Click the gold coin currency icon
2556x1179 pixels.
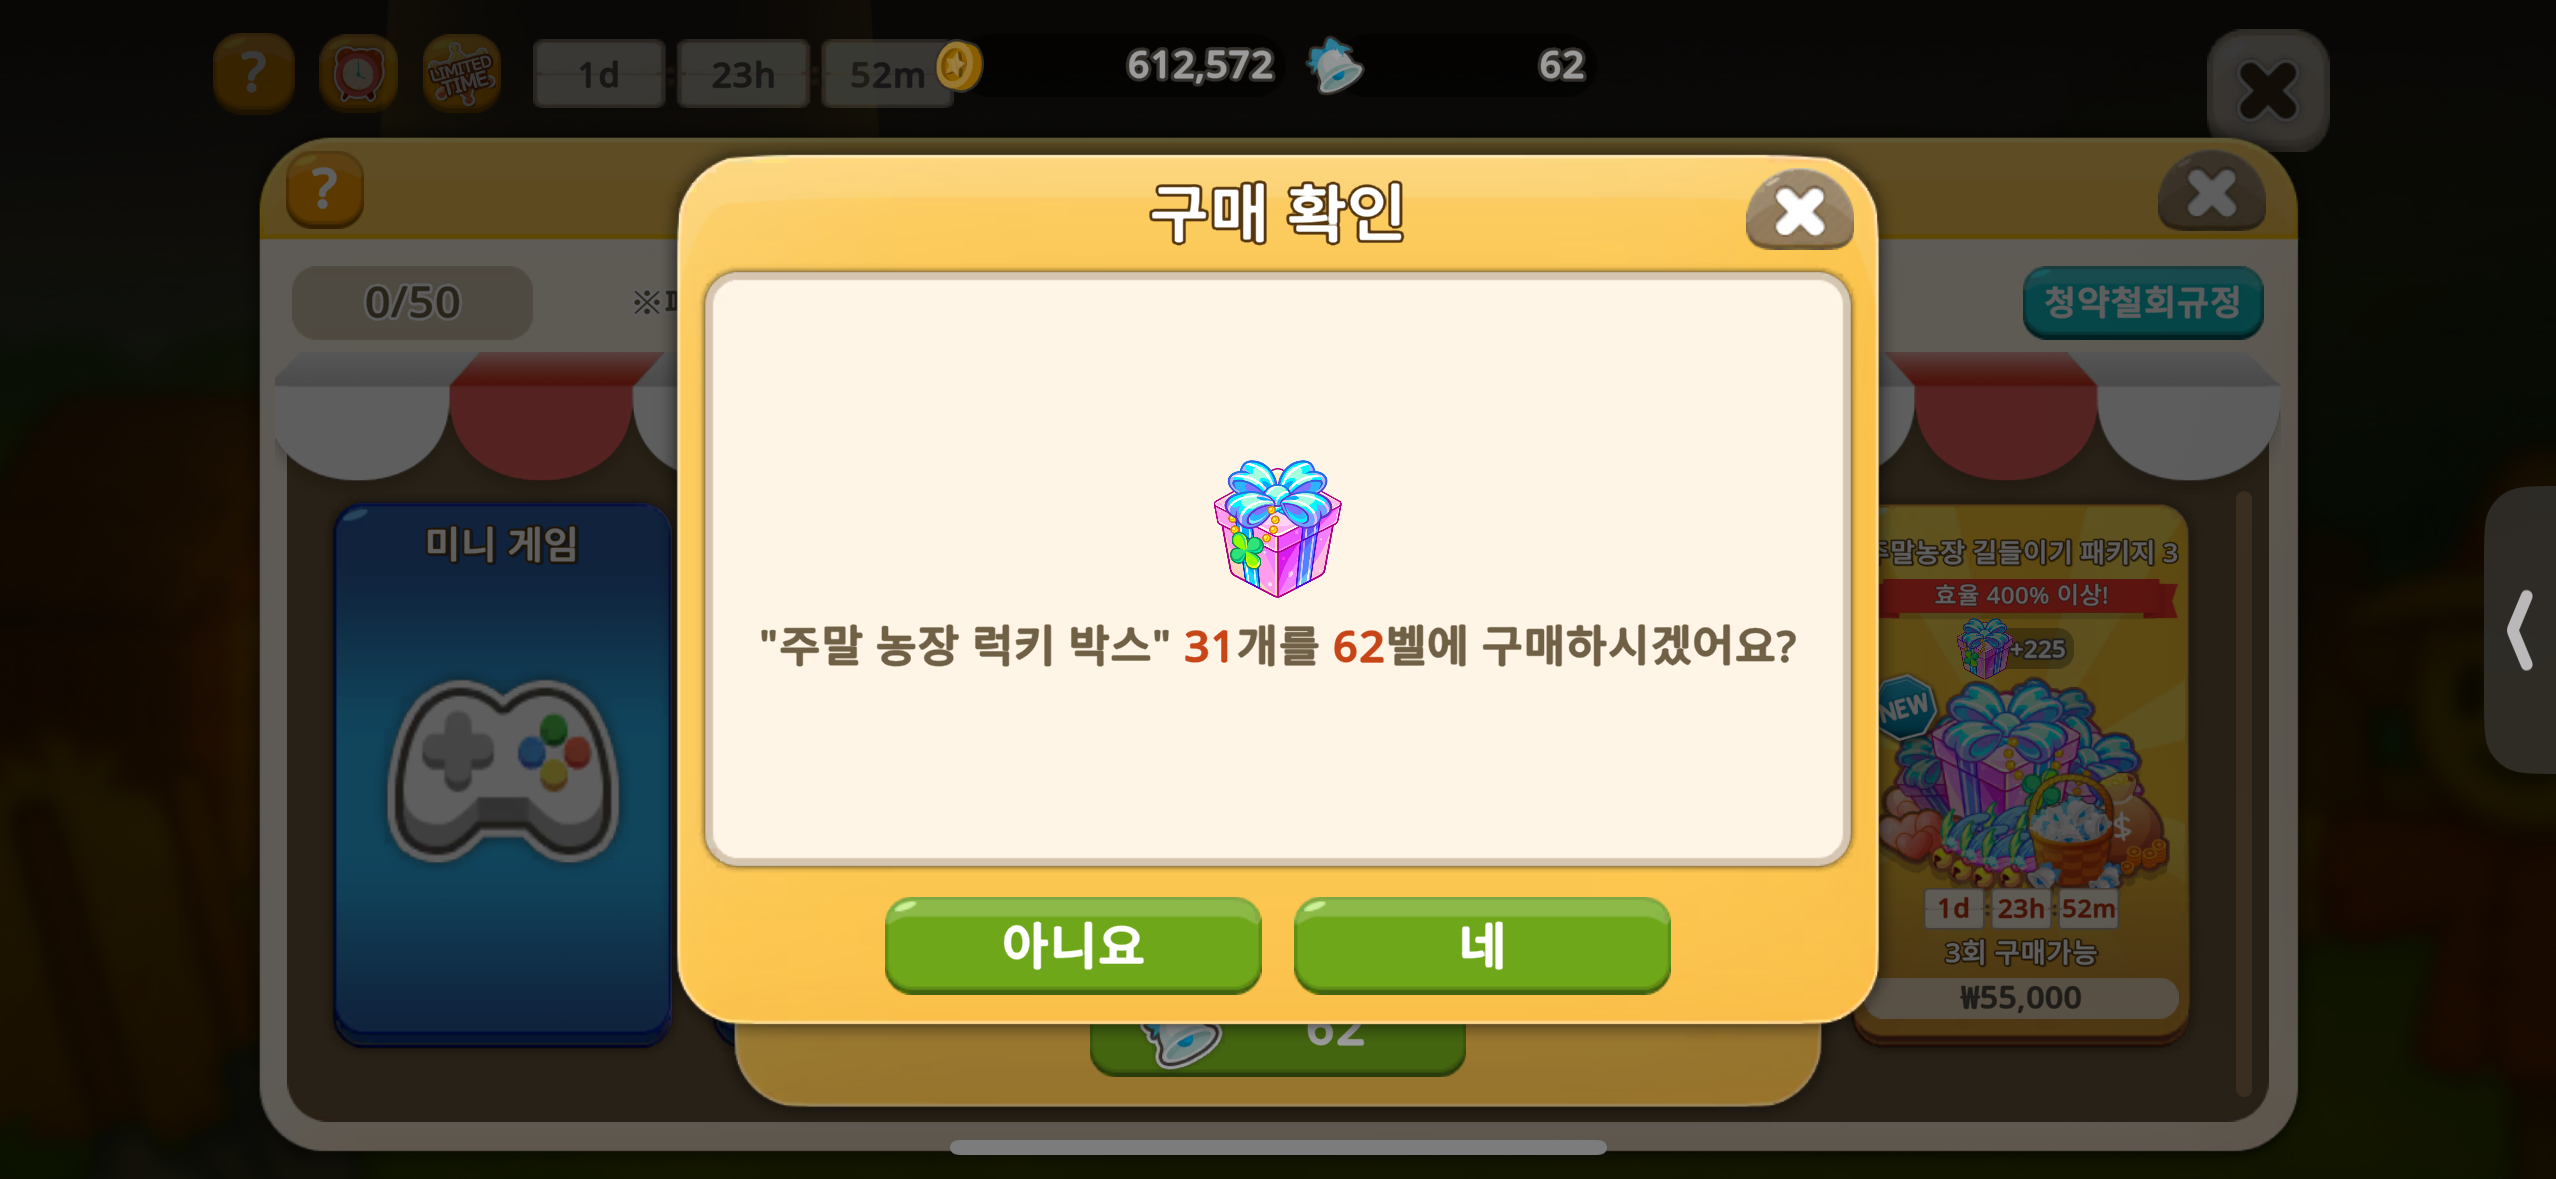pyautogui.click(x=959, y=66)
